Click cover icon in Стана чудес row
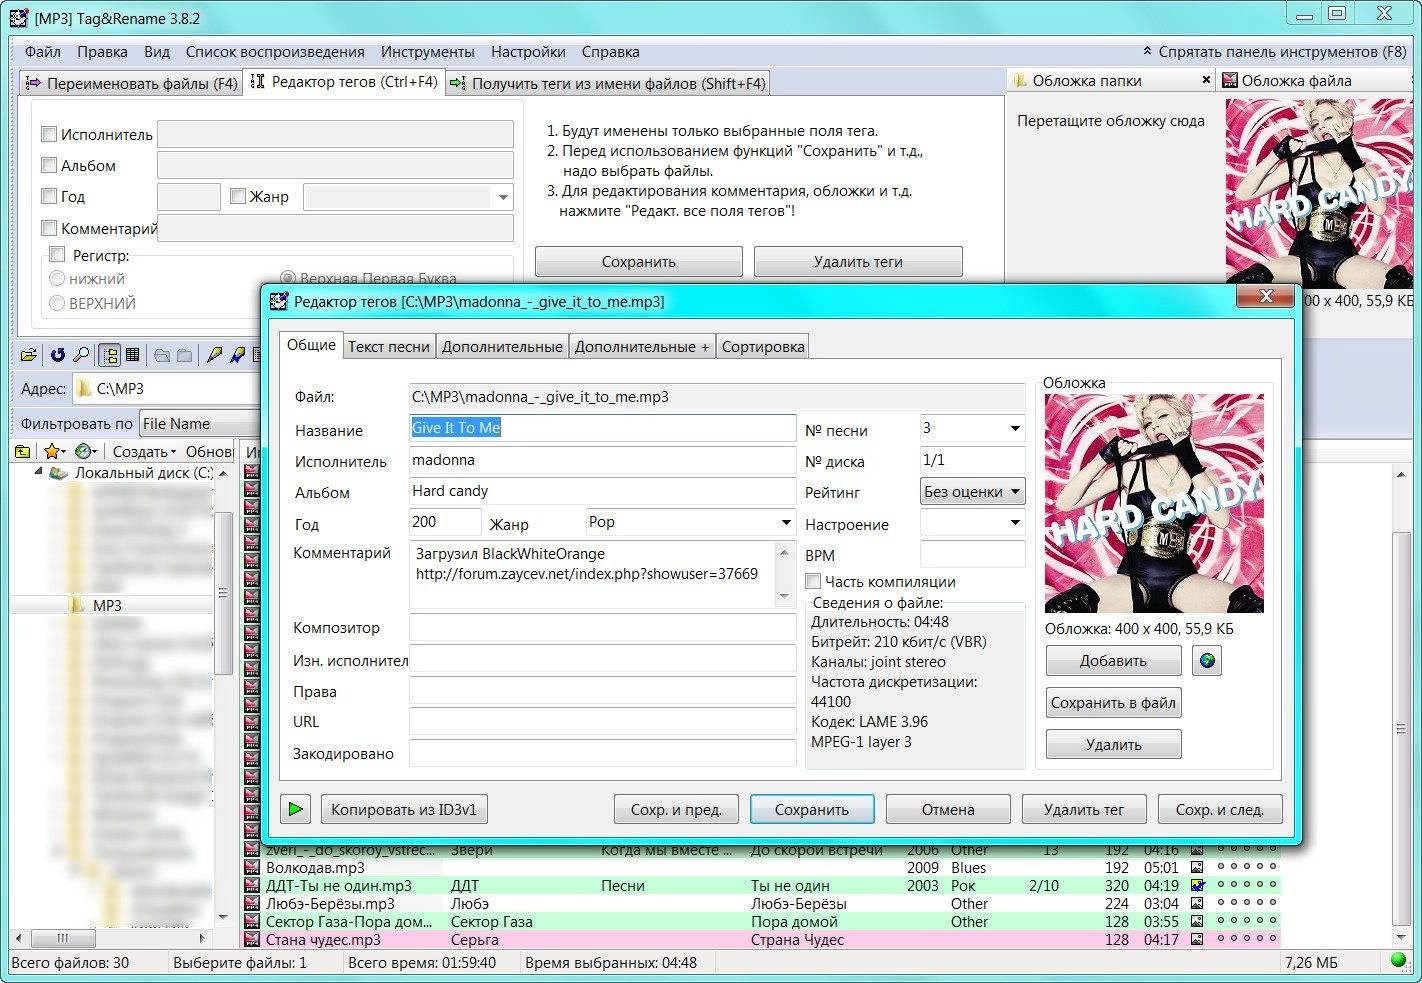The width and height of the screenshot is (1422, 983). click(1197, 939)
